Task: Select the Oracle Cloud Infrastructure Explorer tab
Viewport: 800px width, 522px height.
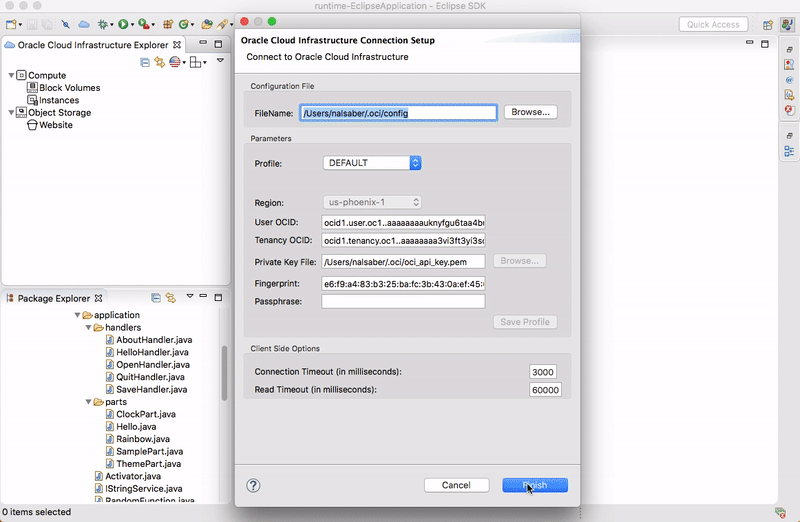Action: point(92,45)
